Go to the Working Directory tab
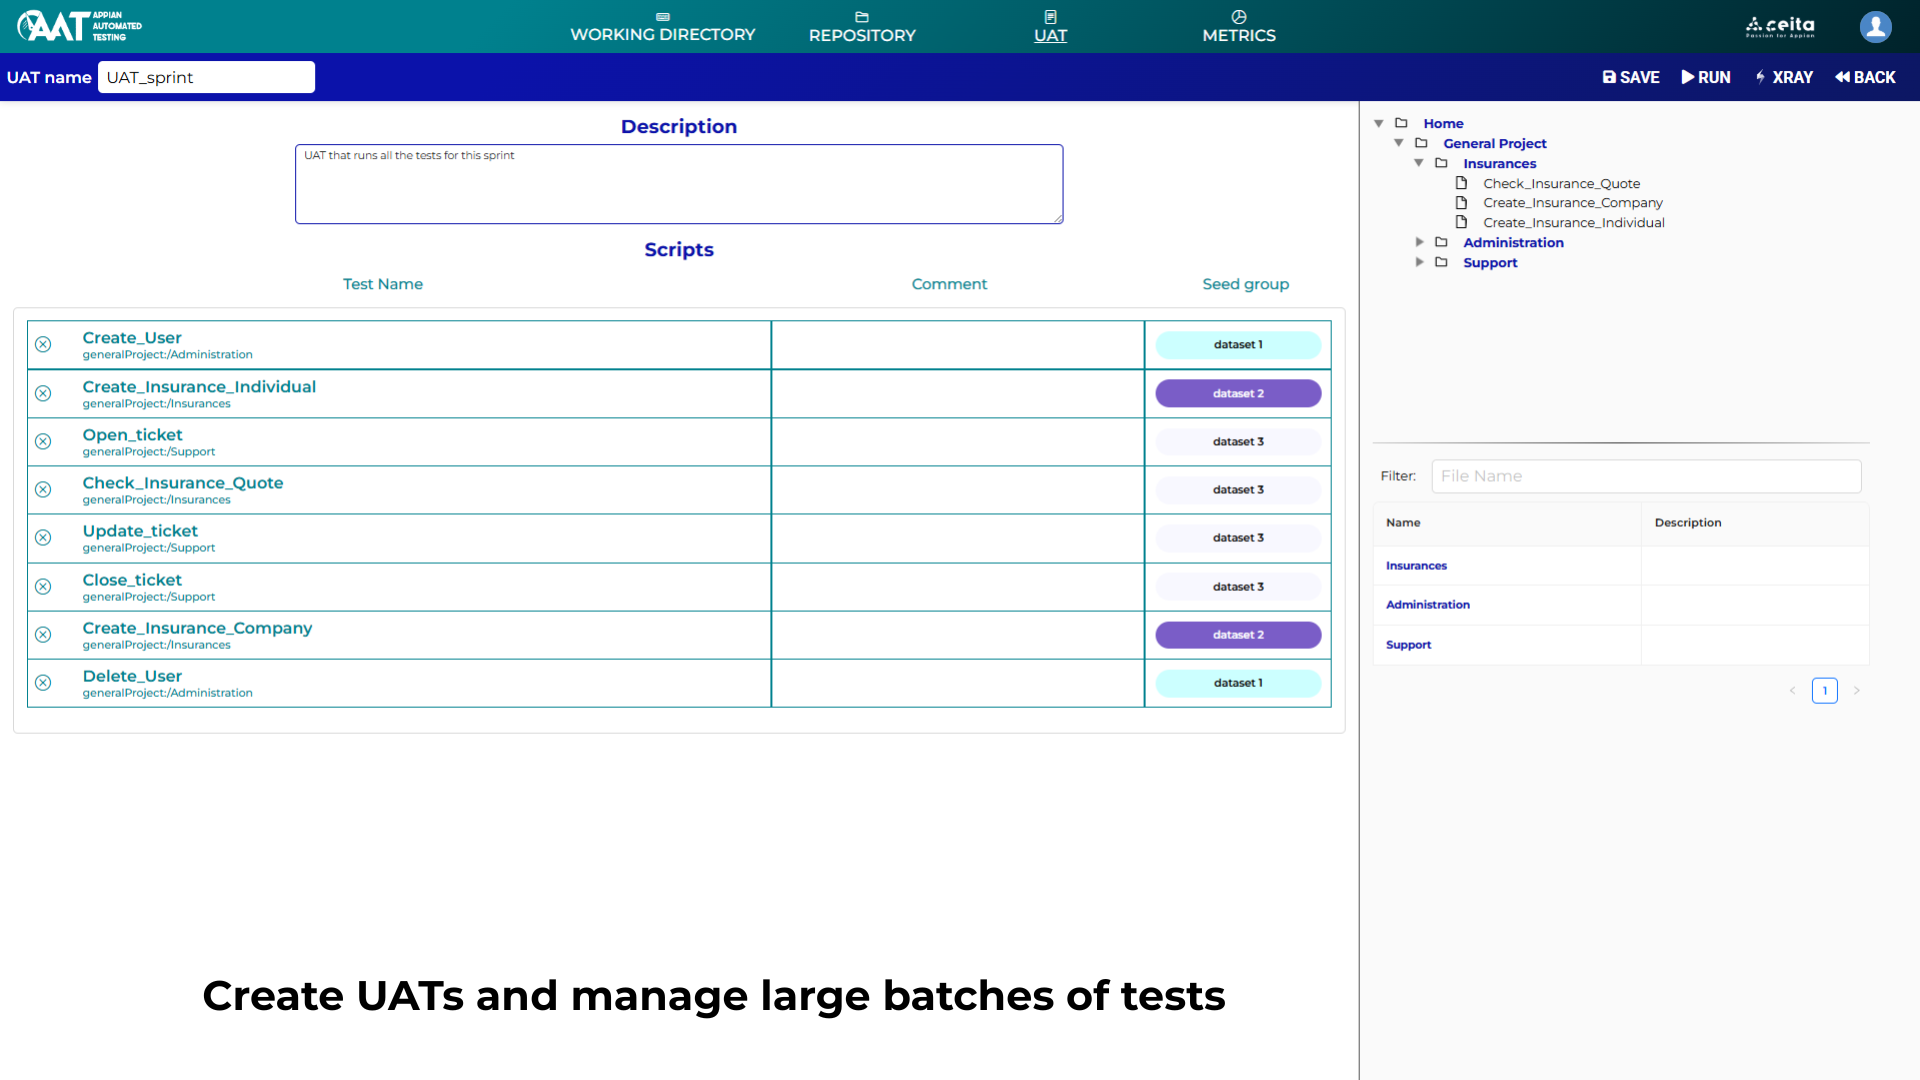1920x1080 pixels. click(x=663, y=27)
